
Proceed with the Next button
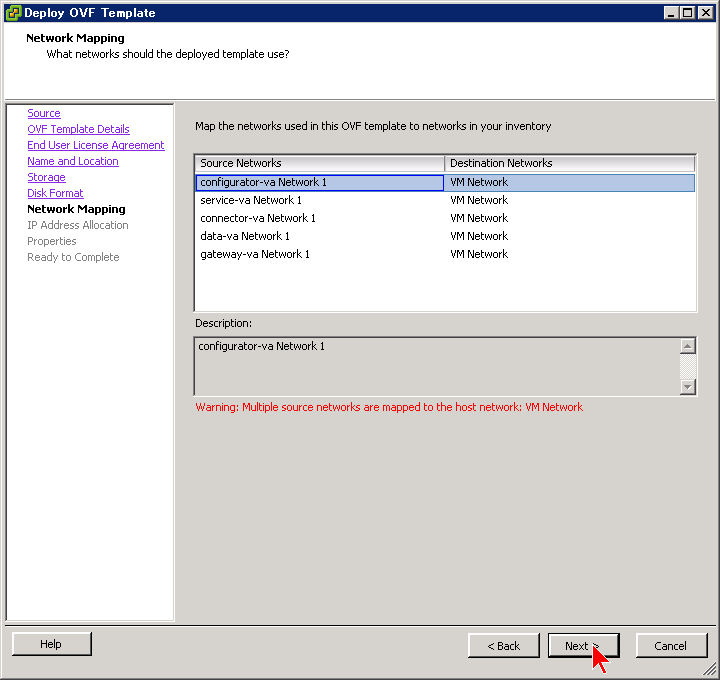click(583, 646)
